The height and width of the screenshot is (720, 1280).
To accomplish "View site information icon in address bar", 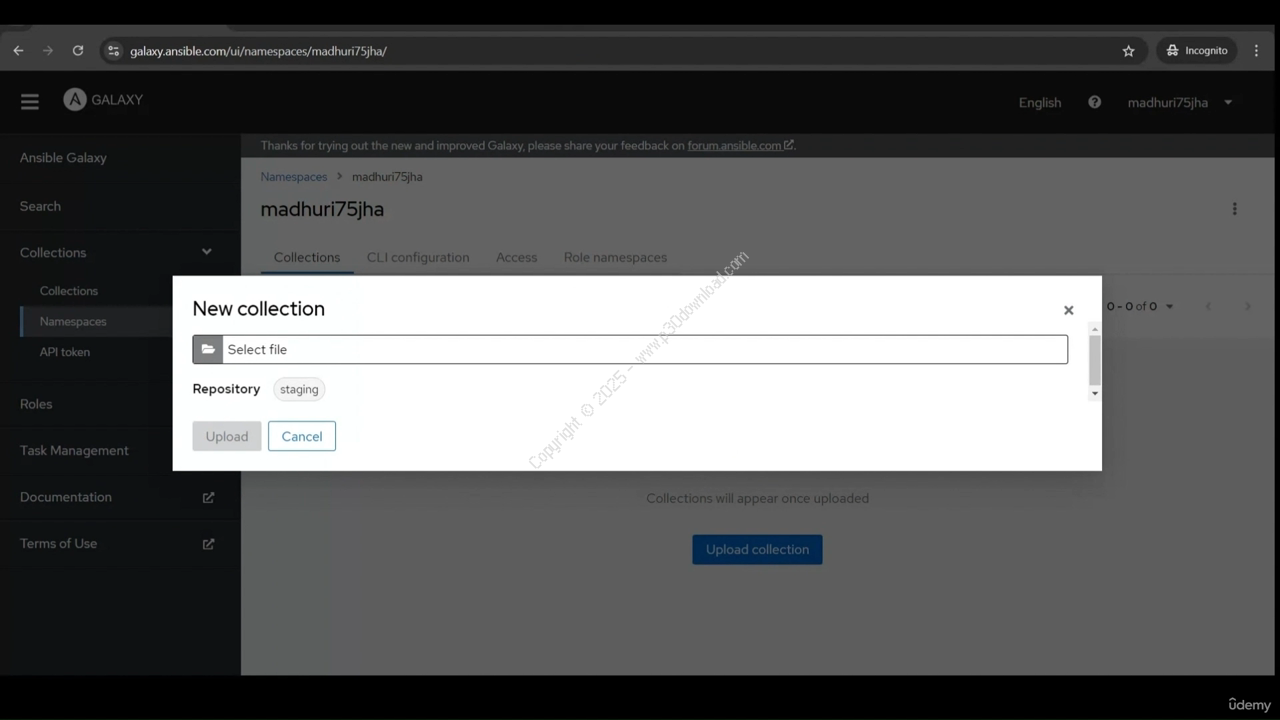I will click(x=113, y=51).
